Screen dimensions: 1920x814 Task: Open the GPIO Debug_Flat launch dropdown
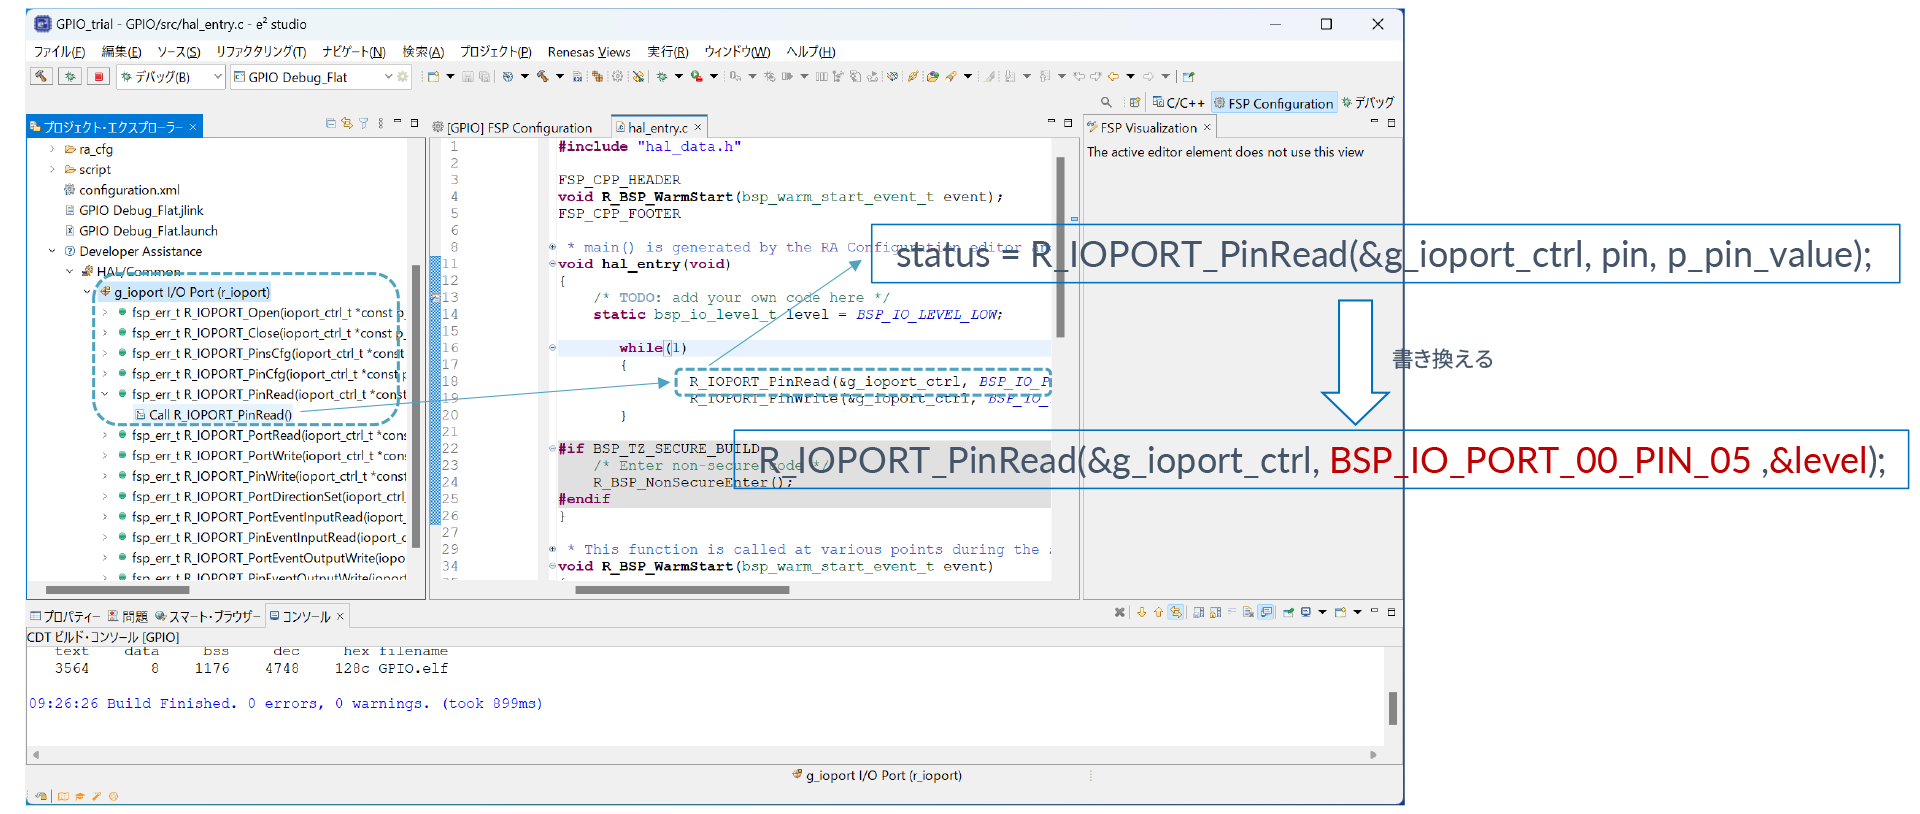point(388,77)
